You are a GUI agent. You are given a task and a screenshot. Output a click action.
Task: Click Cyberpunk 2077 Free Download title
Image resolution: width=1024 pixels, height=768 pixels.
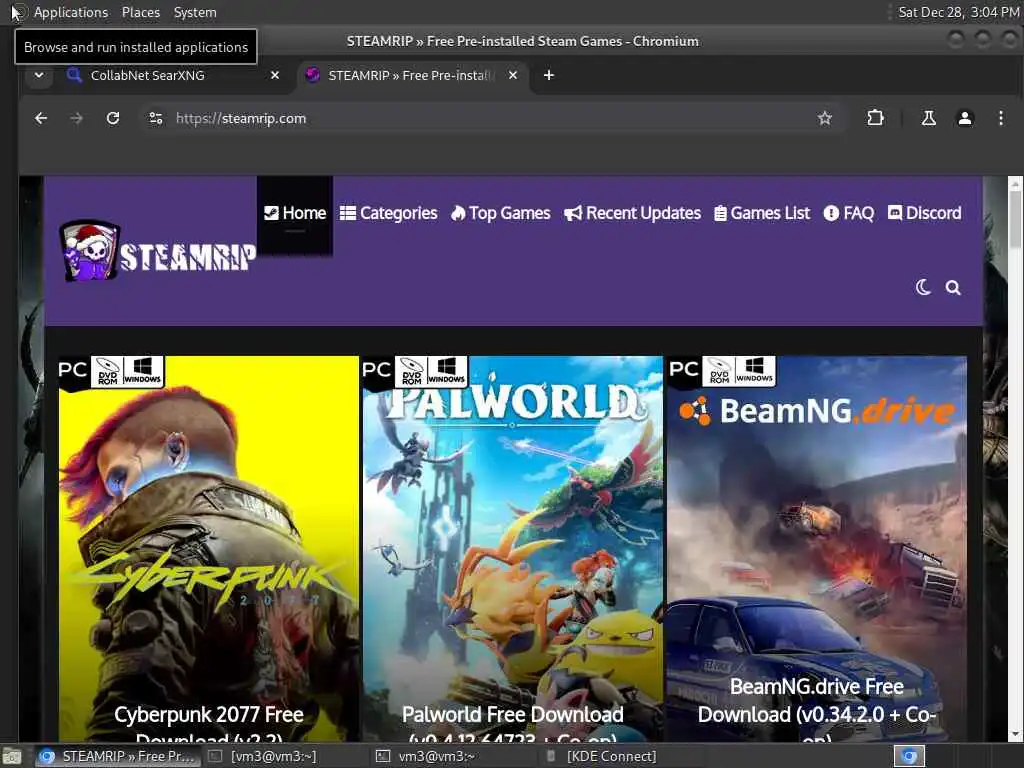(209, 724)
